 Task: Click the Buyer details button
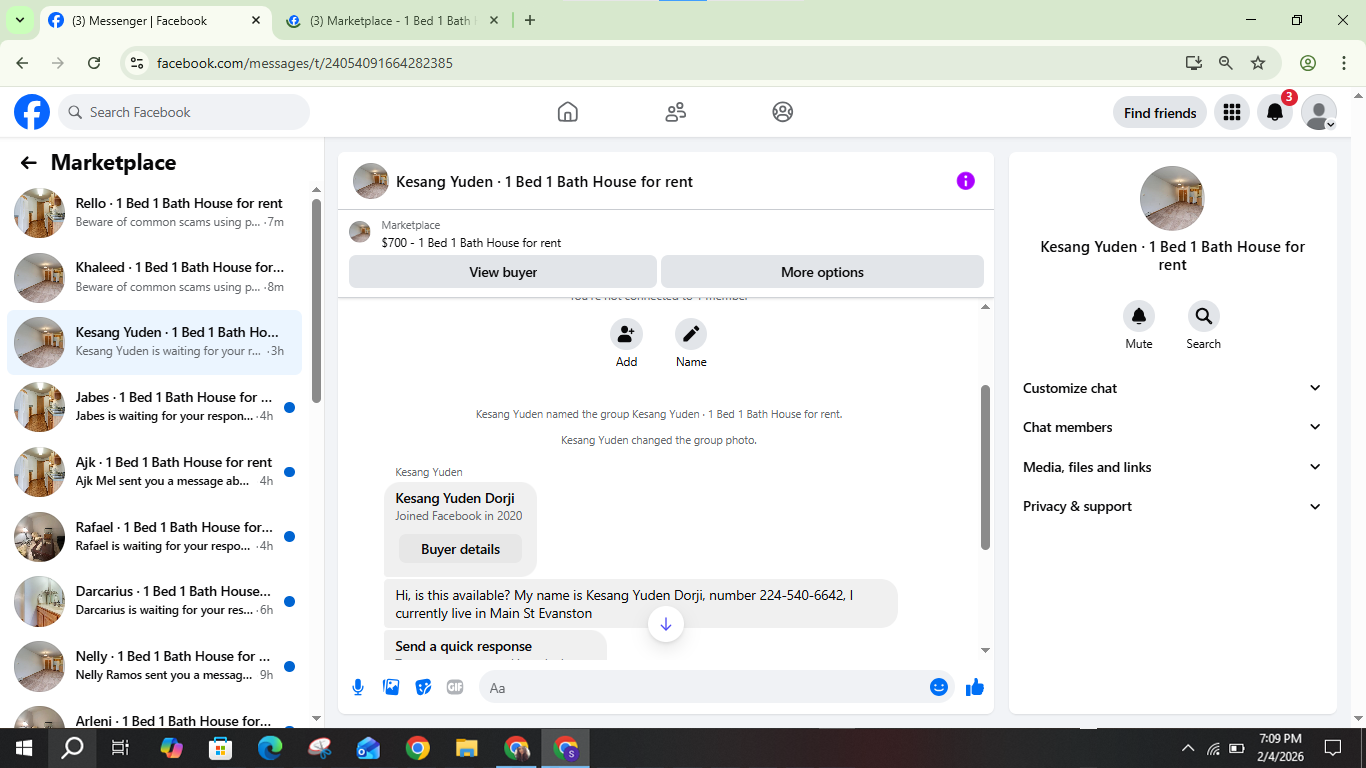click(x=460, y=549)
